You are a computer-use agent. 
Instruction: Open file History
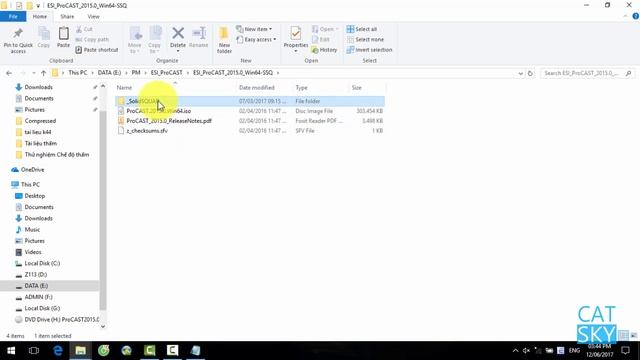pos(324,50)
